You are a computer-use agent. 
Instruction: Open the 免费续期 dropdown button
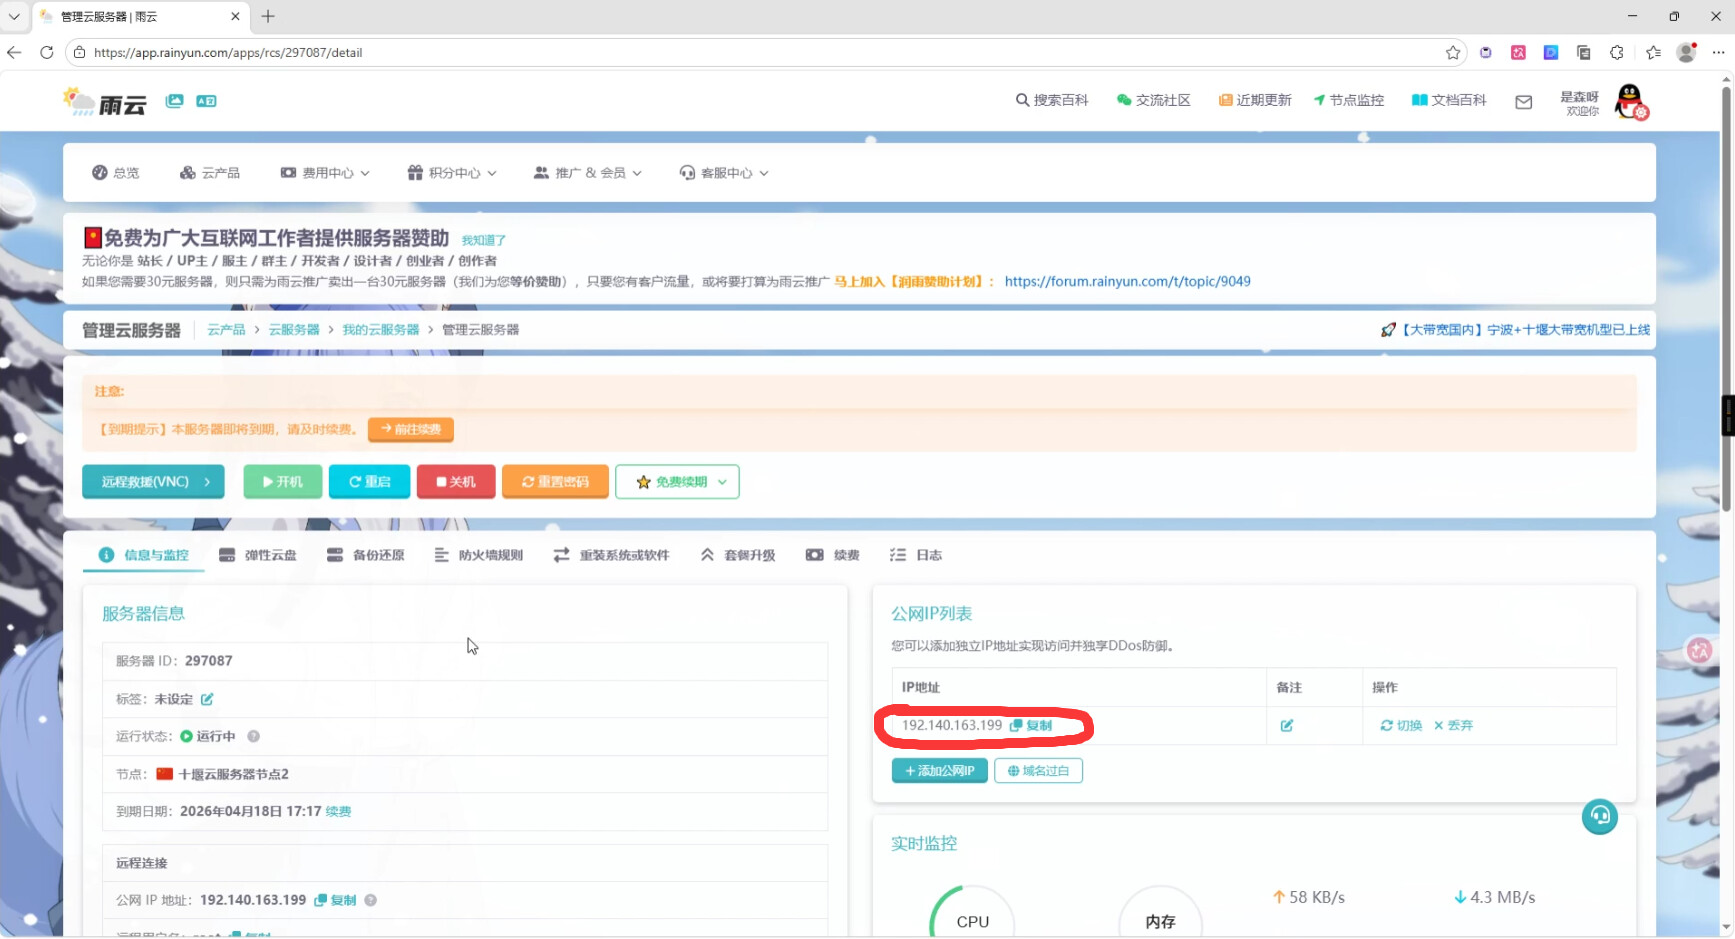click(677, 482)
